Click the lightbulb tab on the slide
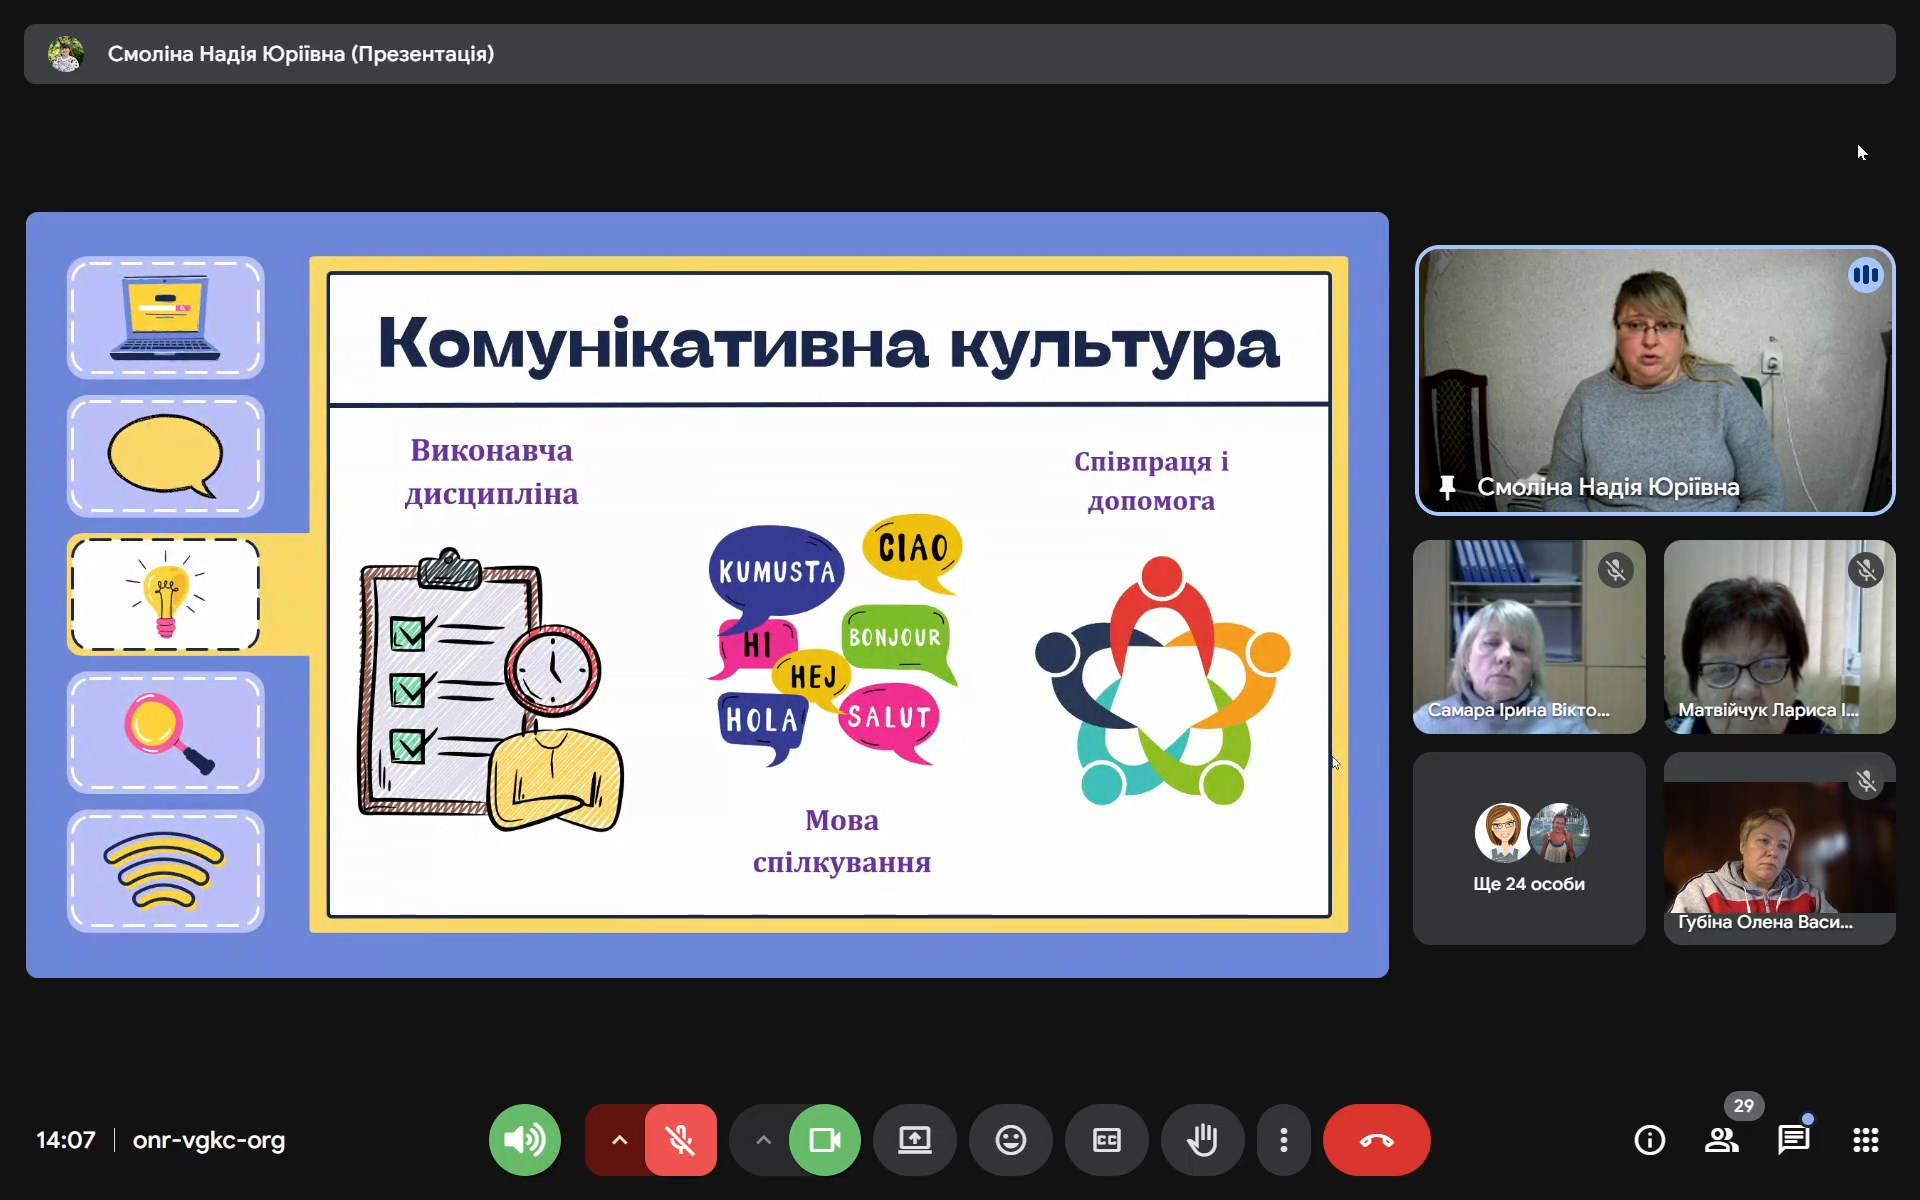The image size is (1920, 1200). point(166,594)
